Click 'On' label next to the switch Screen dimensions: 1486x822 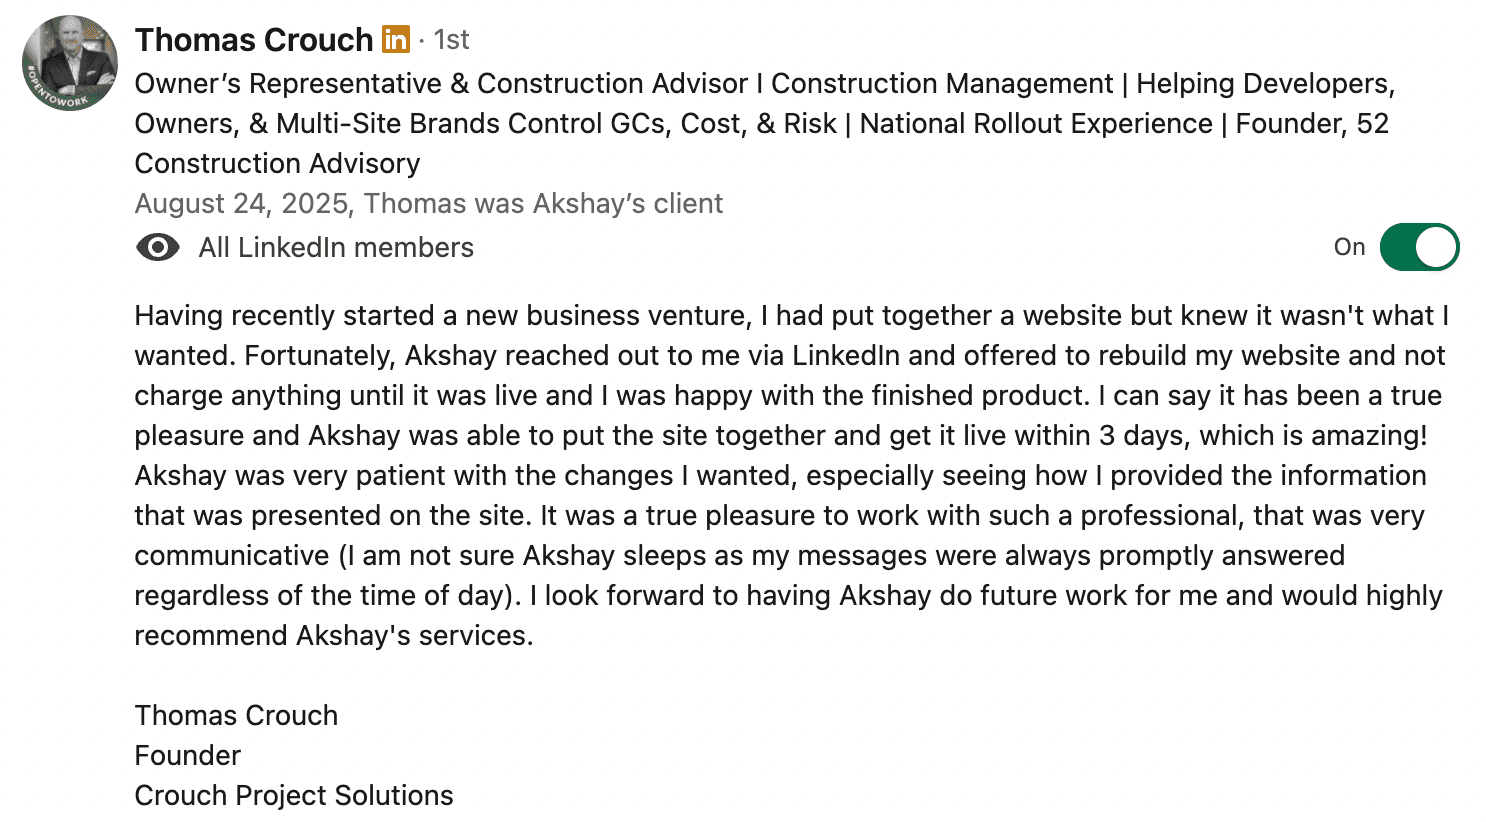pyautogui.click(x=1350, y=246)
